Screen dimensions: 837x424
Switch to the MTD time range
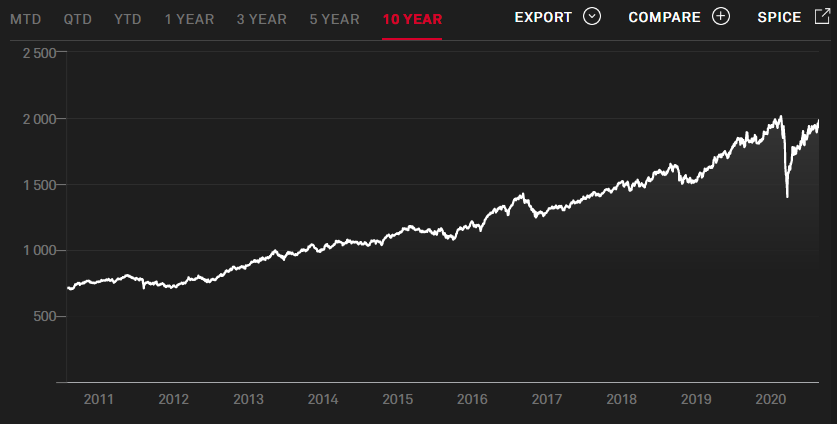(25, 18)
